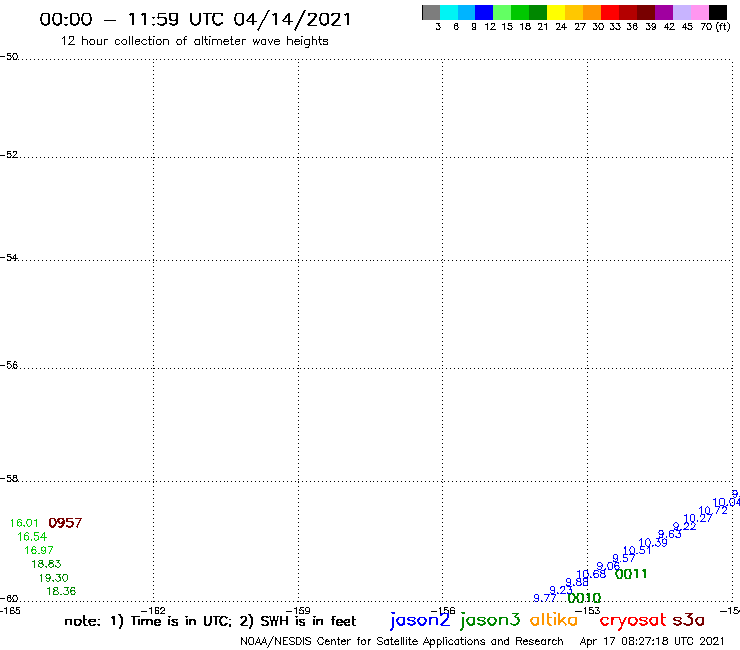Click the -52 latitude axis label

pos(9,155)
